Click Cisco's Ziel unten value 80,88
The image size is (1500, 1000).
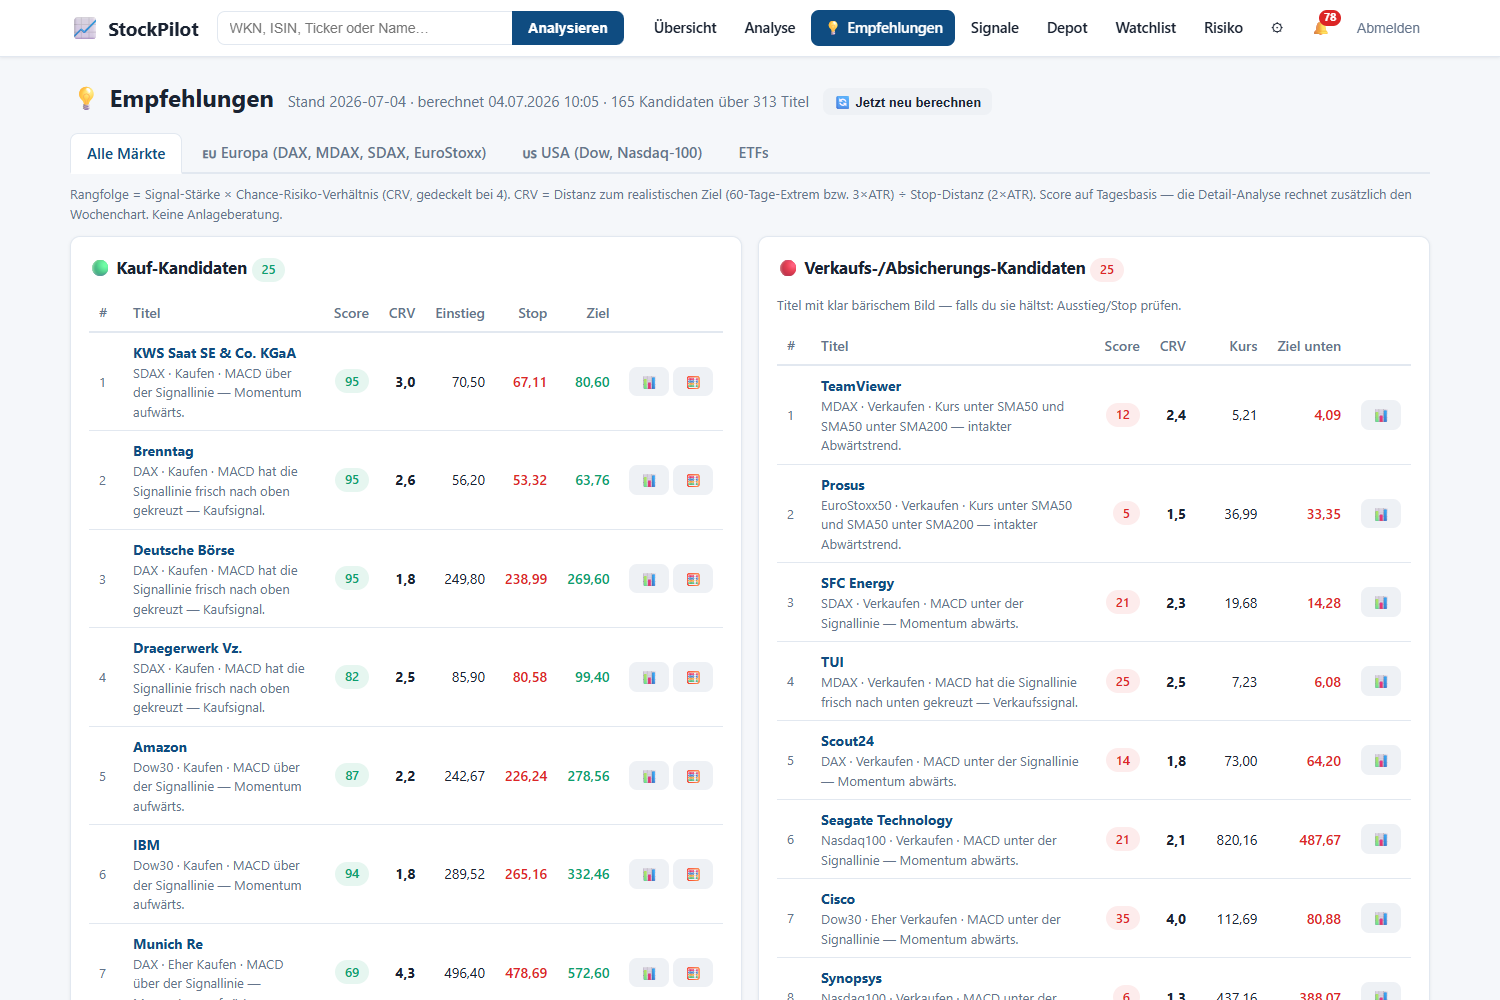click(x=1324, y=919)
